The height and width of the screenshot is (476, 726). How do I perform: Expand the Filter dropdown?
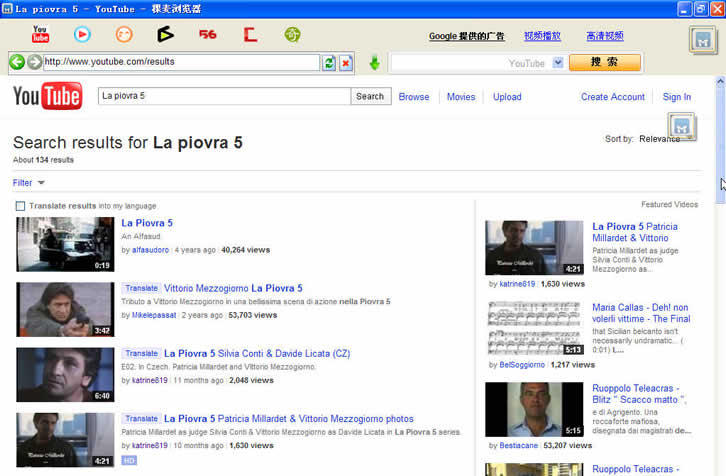coord(29,183)
